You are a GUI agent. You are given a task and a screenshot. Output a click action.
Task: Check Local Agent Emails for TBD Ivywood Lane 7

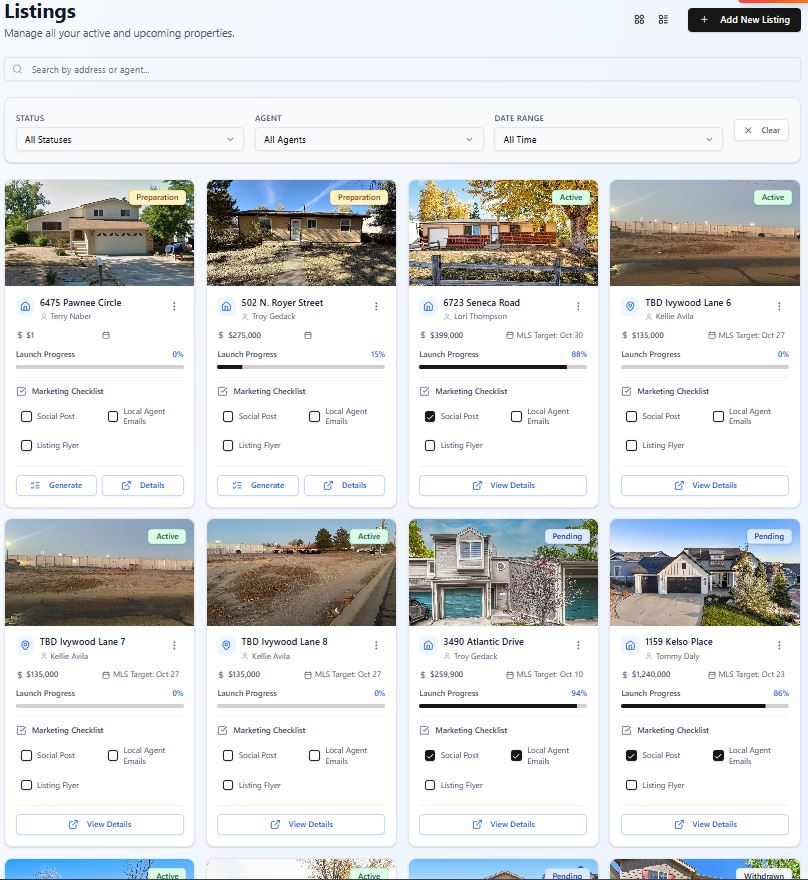[113, 755]
